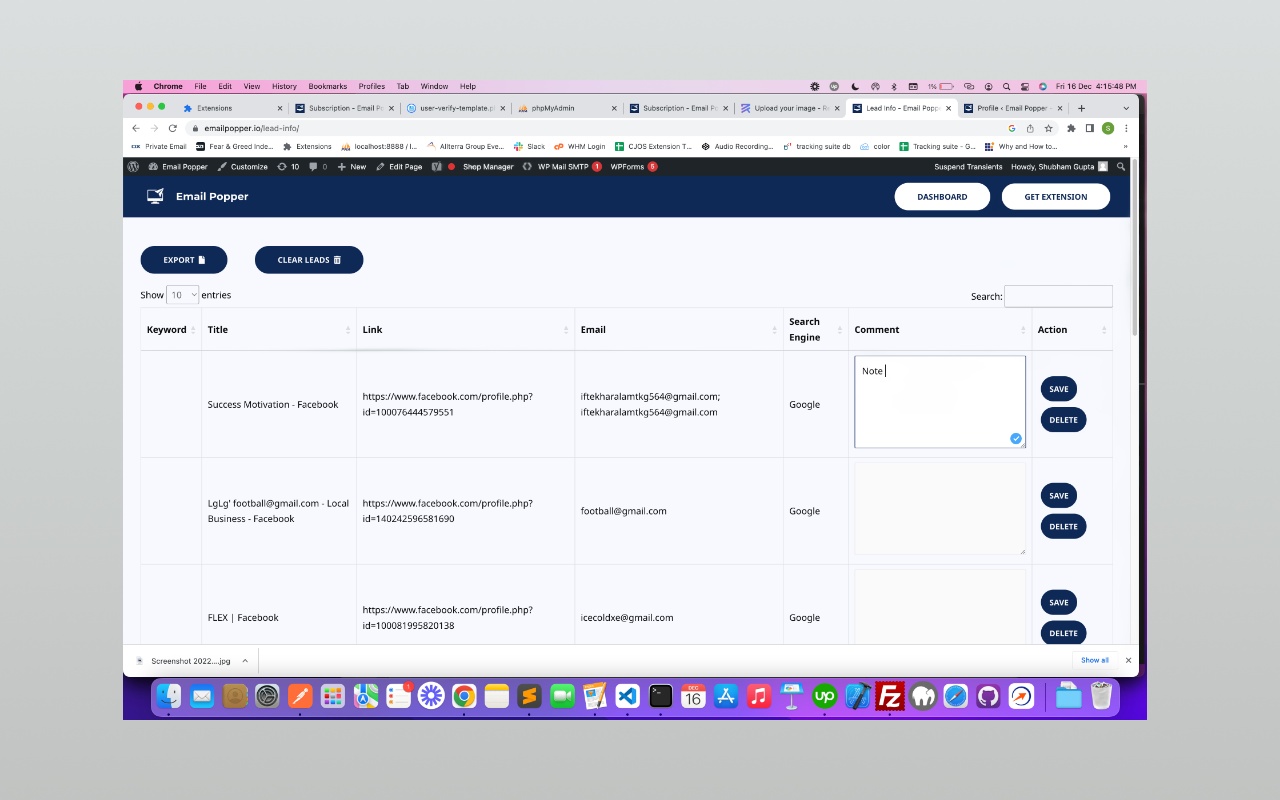
Task: Open the Show entries count dropdown
Action: click(x=183, y=295)
